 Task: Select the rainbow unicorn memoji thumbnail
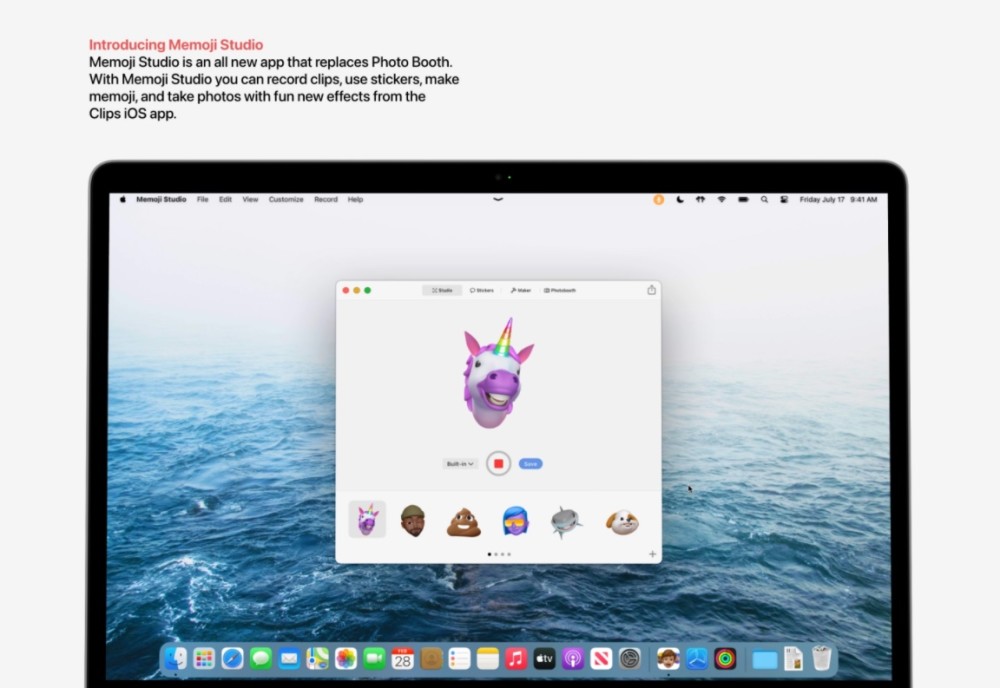click(x=366, y=518)
